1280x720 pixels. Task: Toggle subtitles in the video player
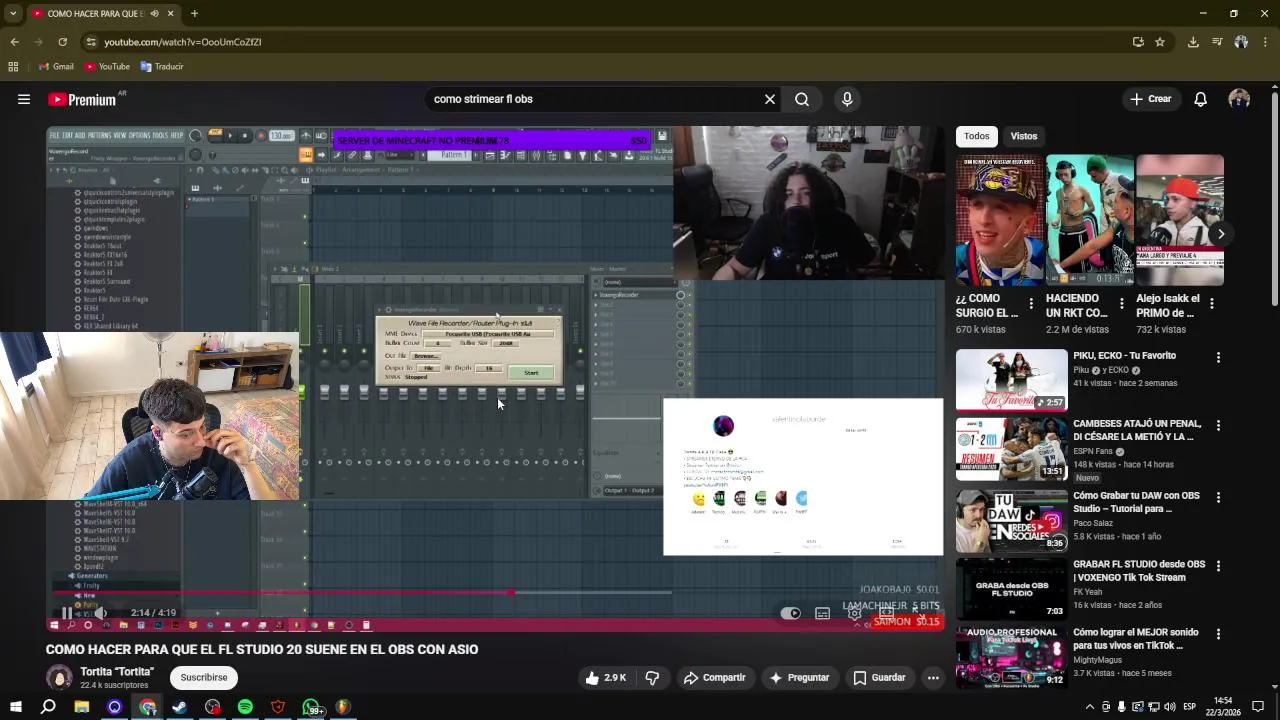coord(822,613)
